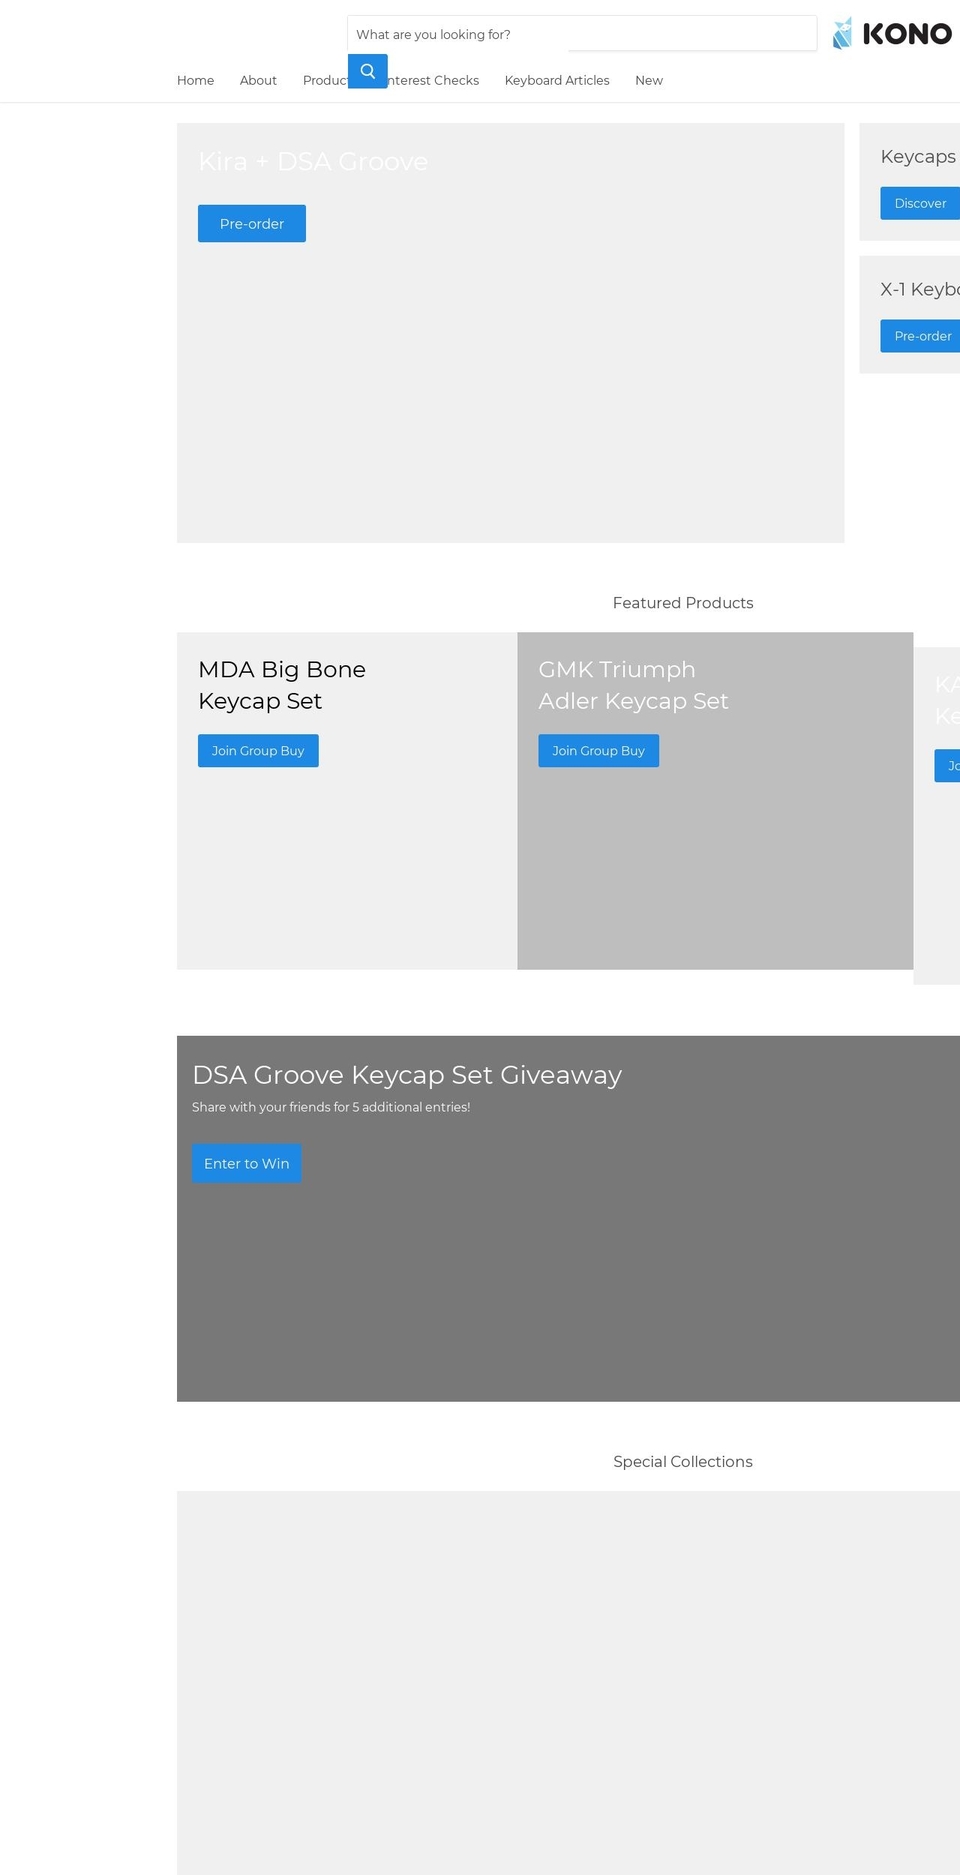Click Discover button under Keycaps
Image resolution: width=960 pixels, height=1875 pixels.
(x=920, y=203)
